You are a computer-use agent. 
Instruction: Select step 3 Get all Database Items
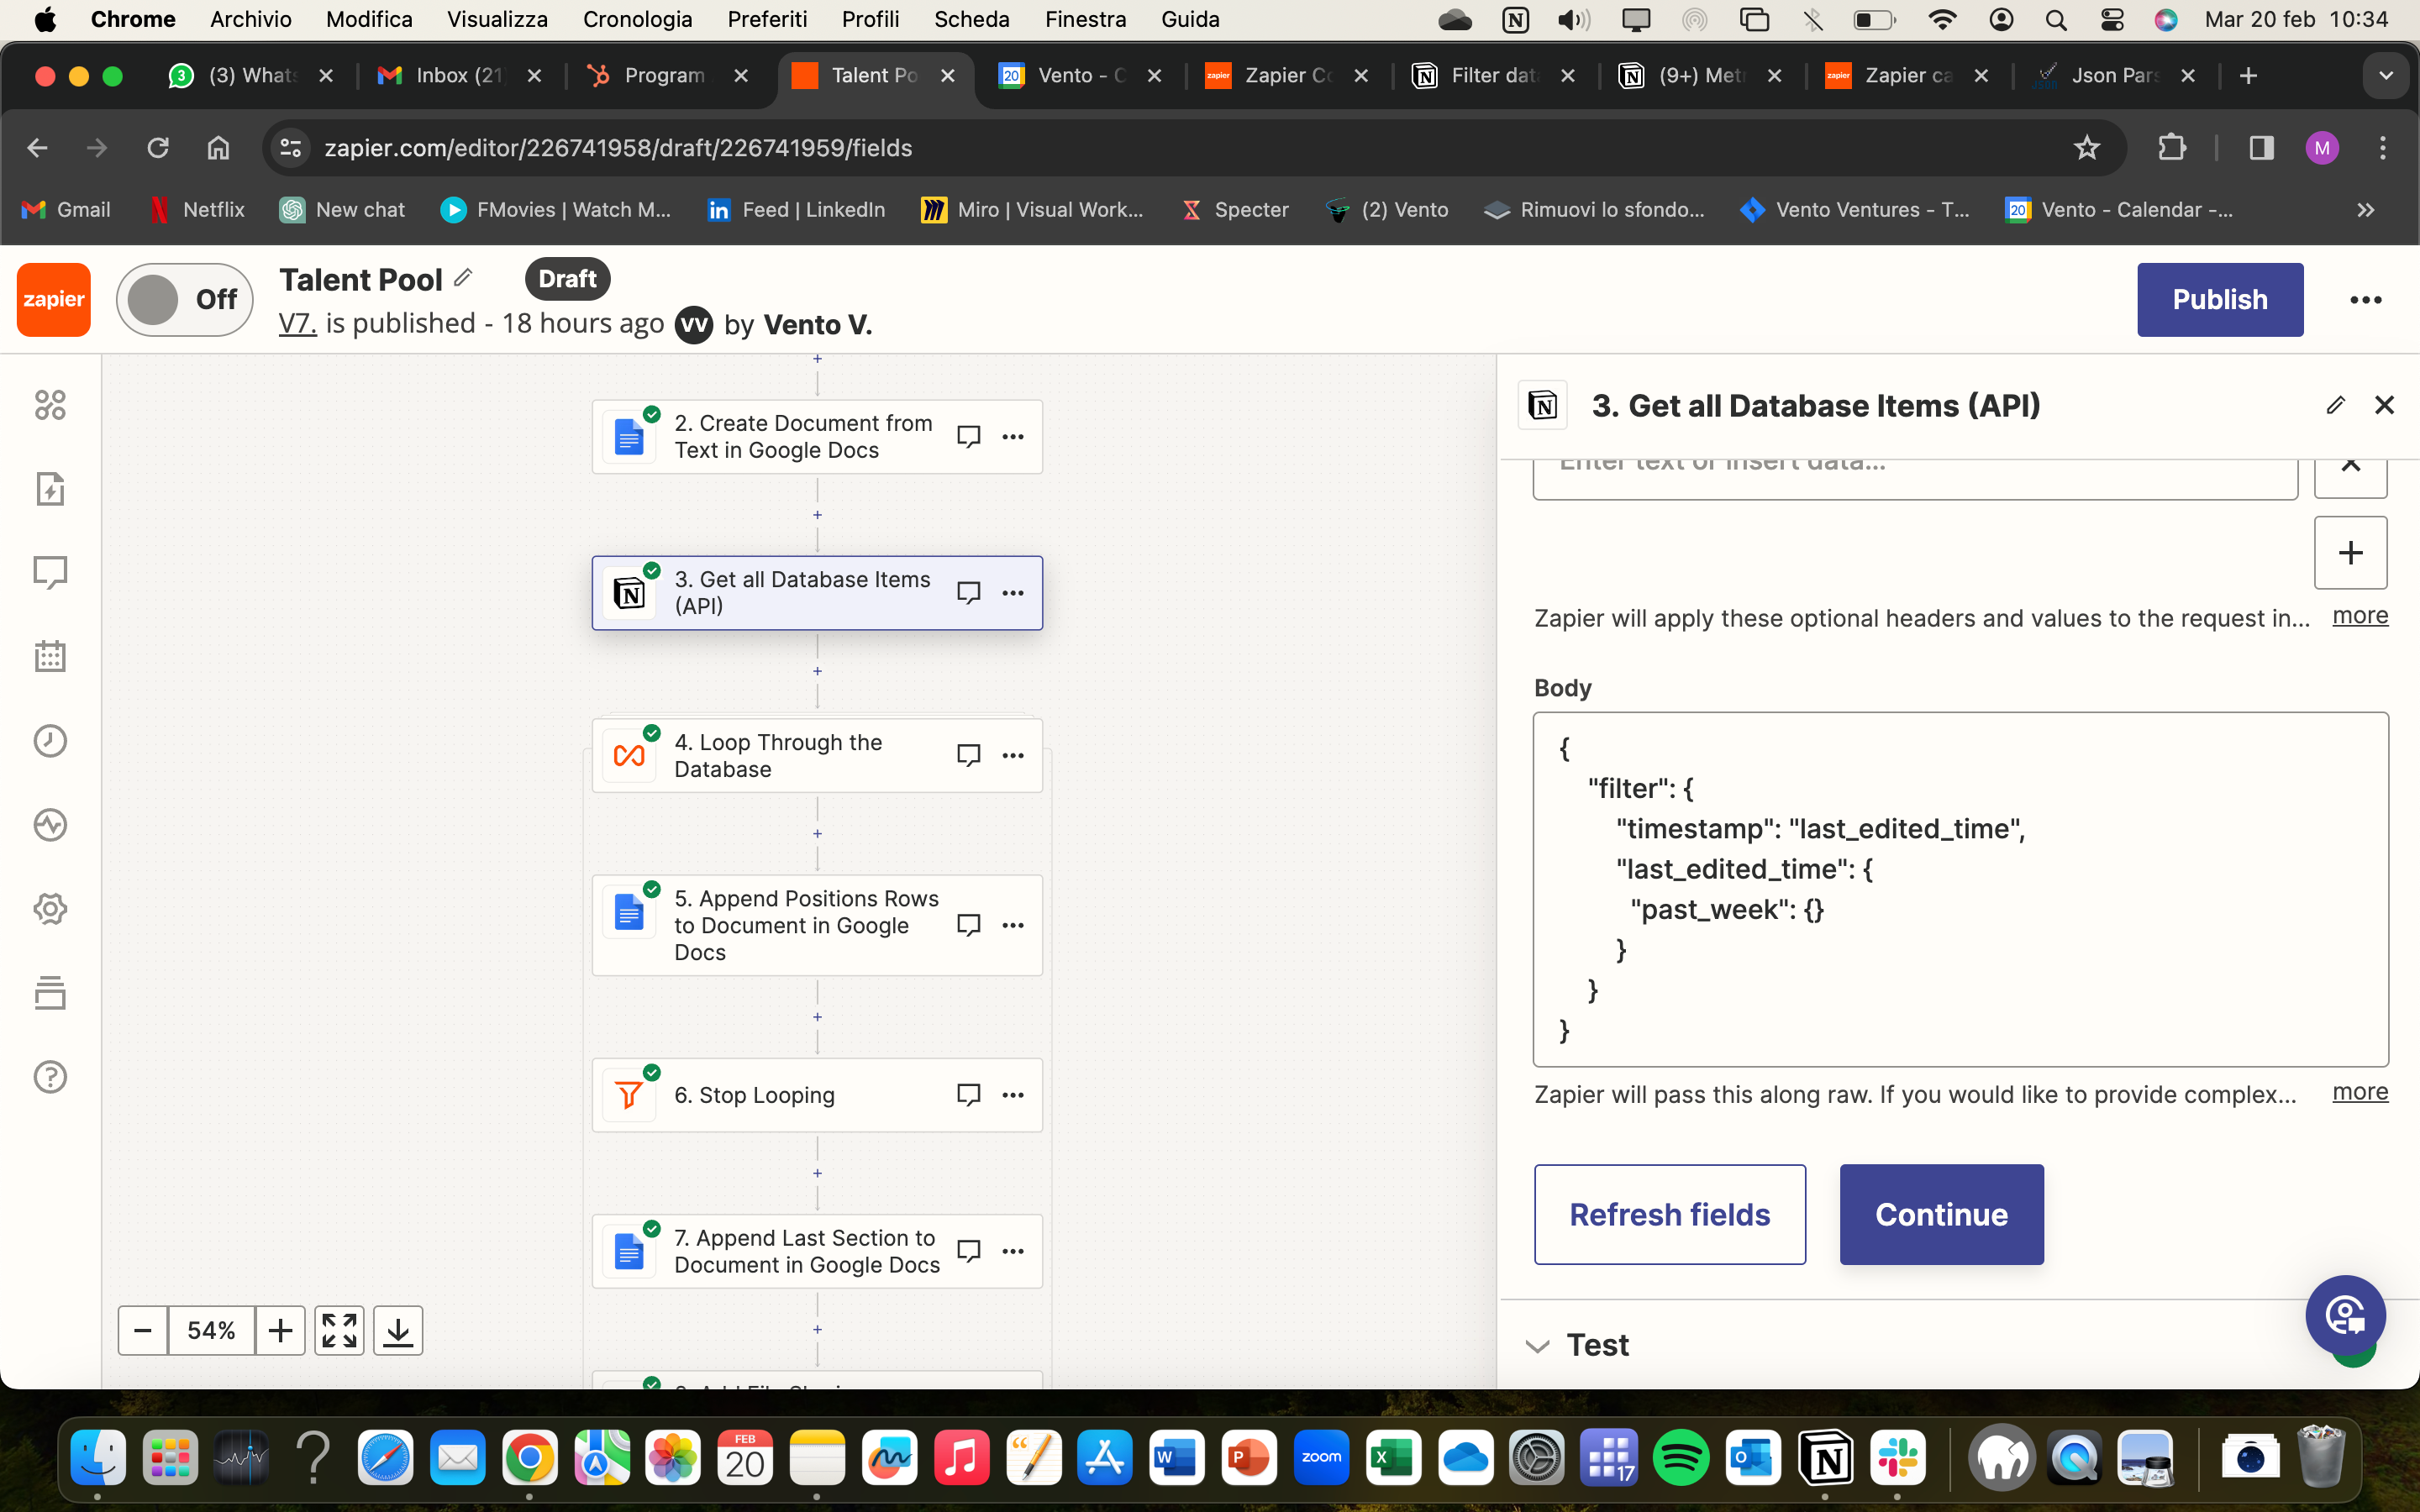point(817,593)
